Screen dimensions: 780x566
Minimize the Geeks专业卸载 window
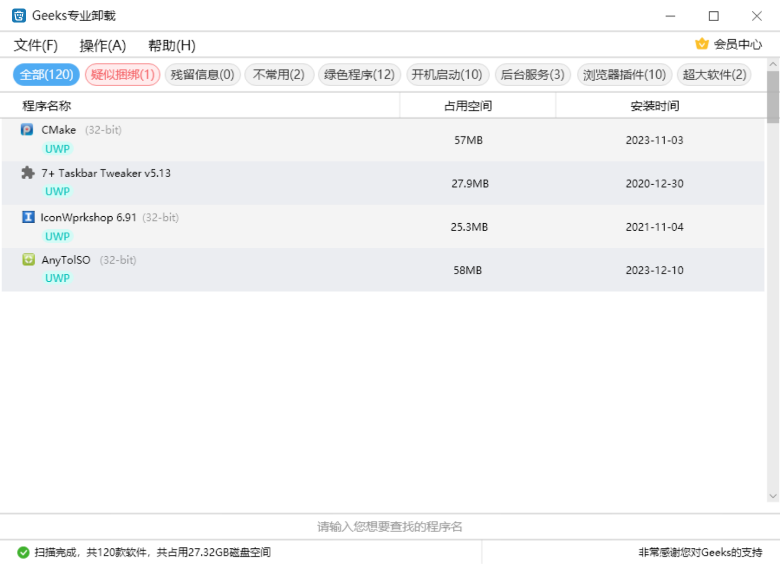click(x=670, y=16)
